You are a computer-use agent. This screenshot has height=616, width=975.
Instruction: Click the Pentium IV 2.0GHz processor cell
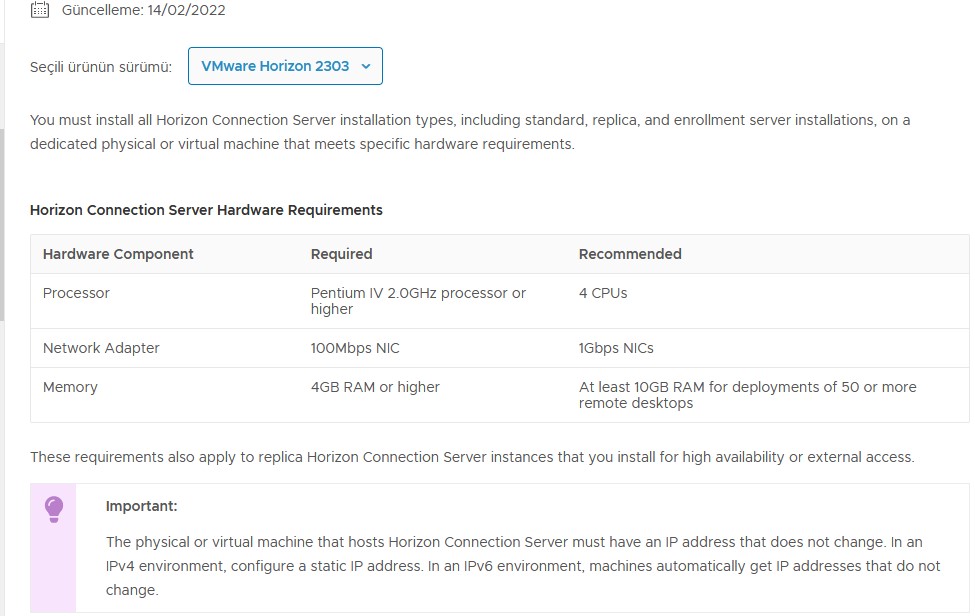(418, 301)
